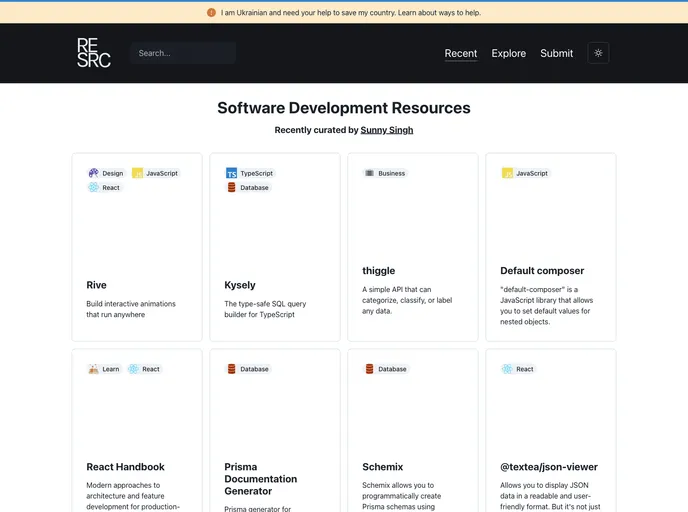688x512 pixels.
Task: Click the JavaScript JS icon on Rive card
Action: 137,173
